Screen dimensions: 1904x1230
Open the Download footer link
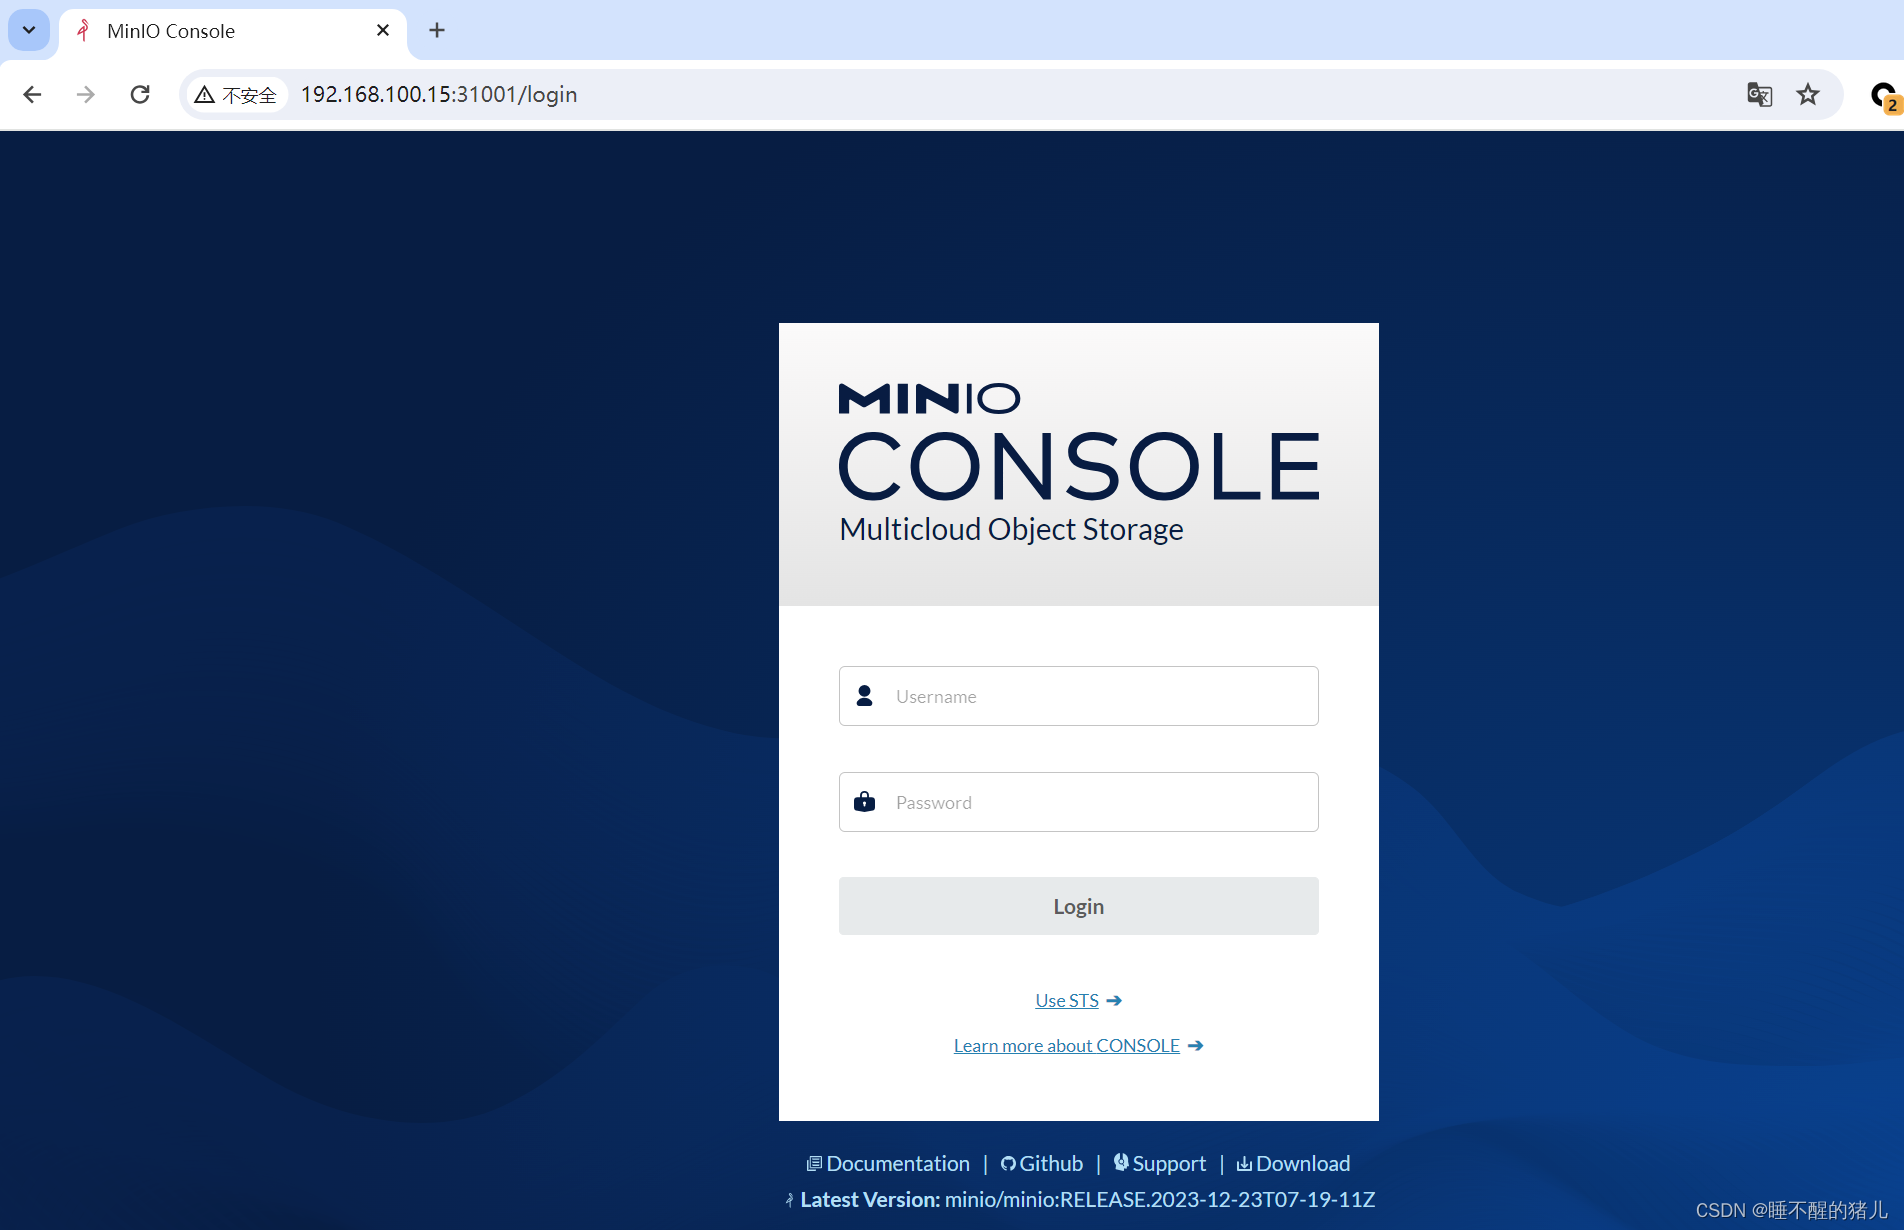coord(1293,1163)
